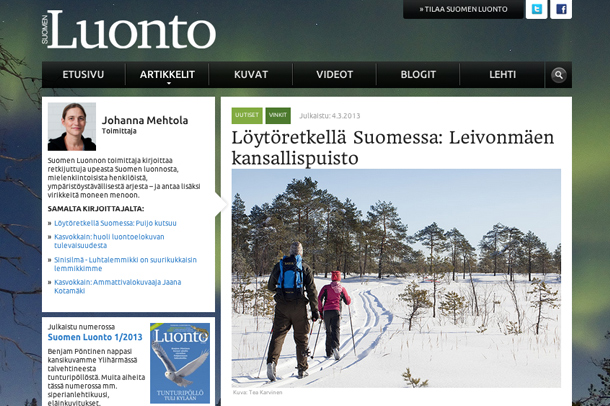Select the Kuvat menu item
Image resolution: width=610 pixels, height=406 pixels.
(x=251, y=74)
